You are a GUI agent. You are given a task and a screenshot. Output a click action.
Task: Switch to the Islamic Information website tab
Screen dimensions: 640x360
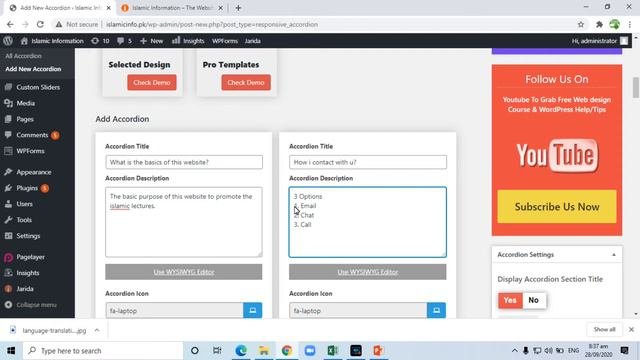pos(172,8)
